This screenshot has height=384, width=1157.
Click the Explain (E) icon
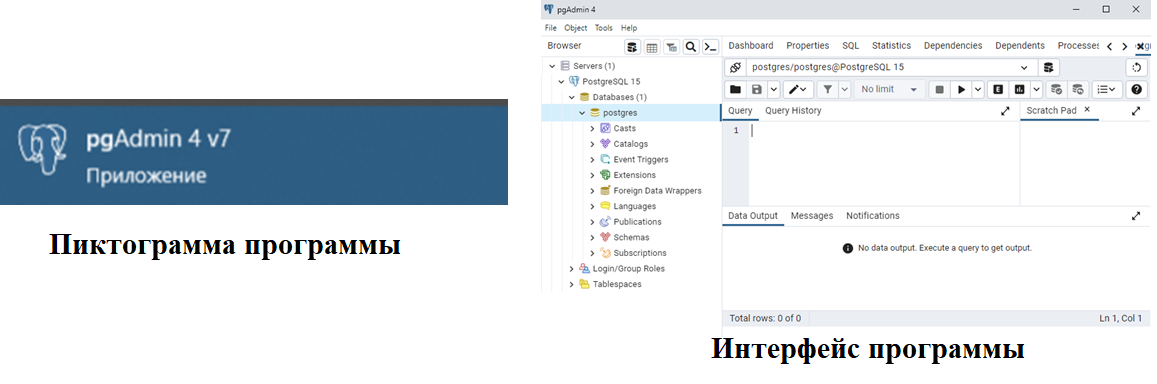(998, 89)
